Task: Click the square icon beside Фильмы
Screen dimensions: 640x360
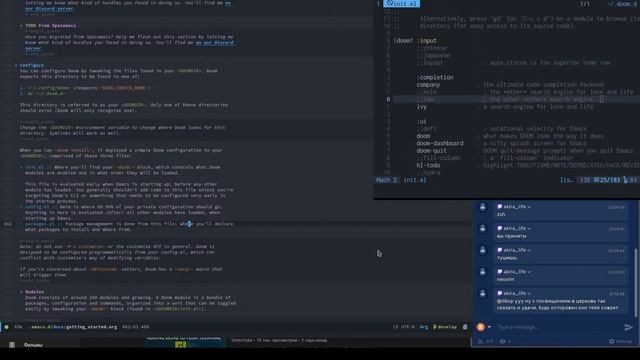Action: [x=12, y=345]
